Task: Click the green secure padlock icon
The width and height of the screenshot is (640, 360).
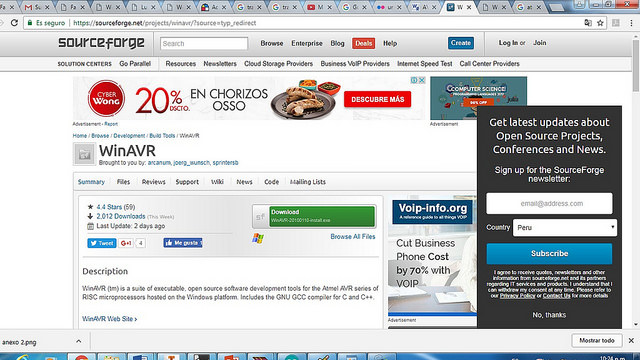Action: (x=29, y=23)
